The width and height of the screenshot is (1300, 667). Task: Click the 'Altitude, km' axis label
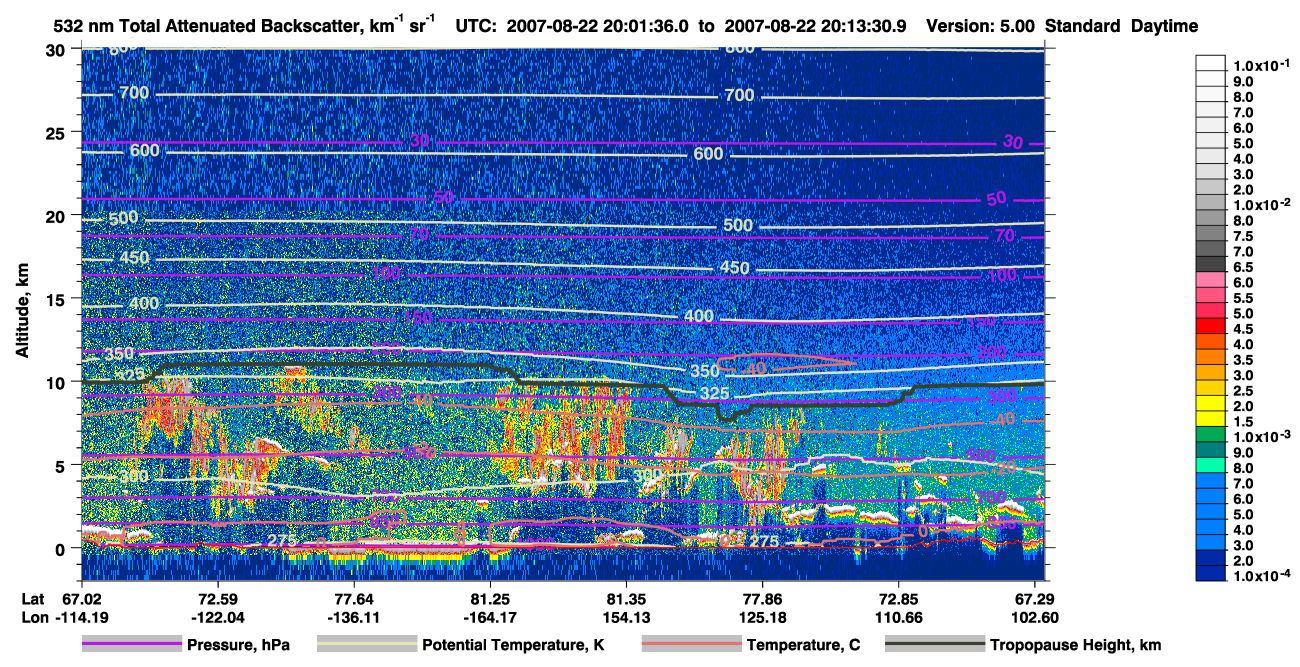coord(22,312)
